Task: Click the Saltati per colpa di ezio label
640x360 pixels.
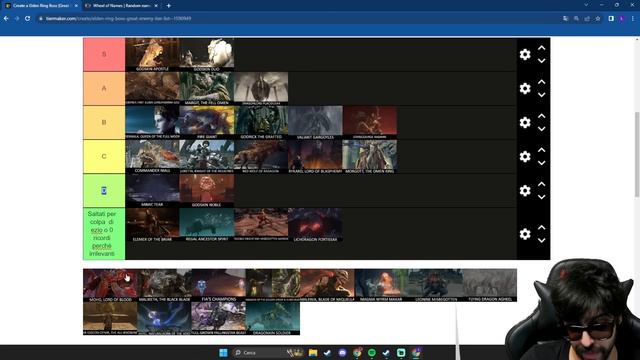Action: 104,233
